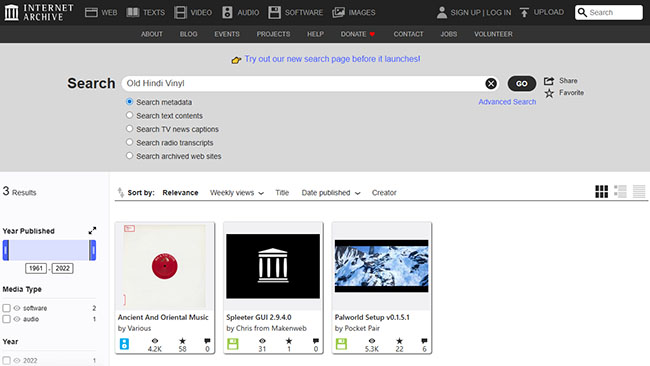Click views eye on Spleeter GUI card
The height and width of the screenshot is (366, 650).
tap(262, 341)
